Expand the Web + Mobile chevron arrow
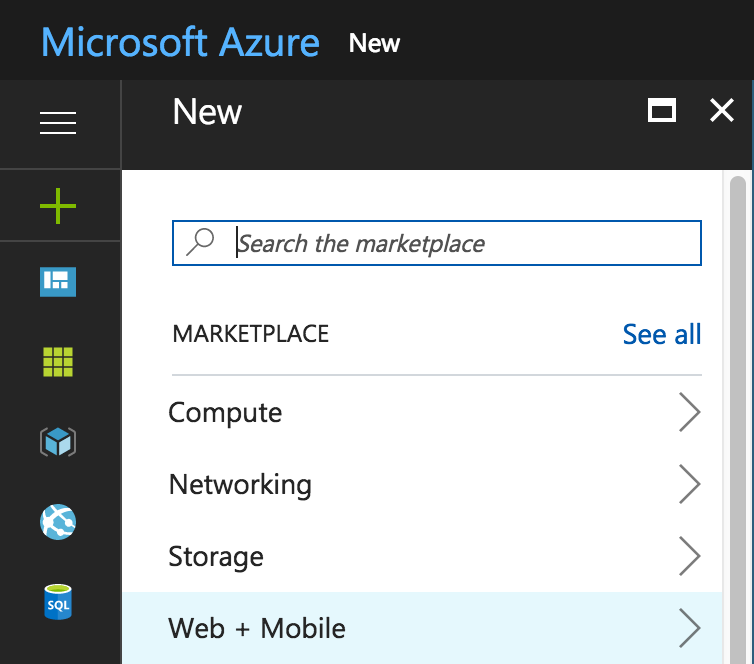 [689, 628]
